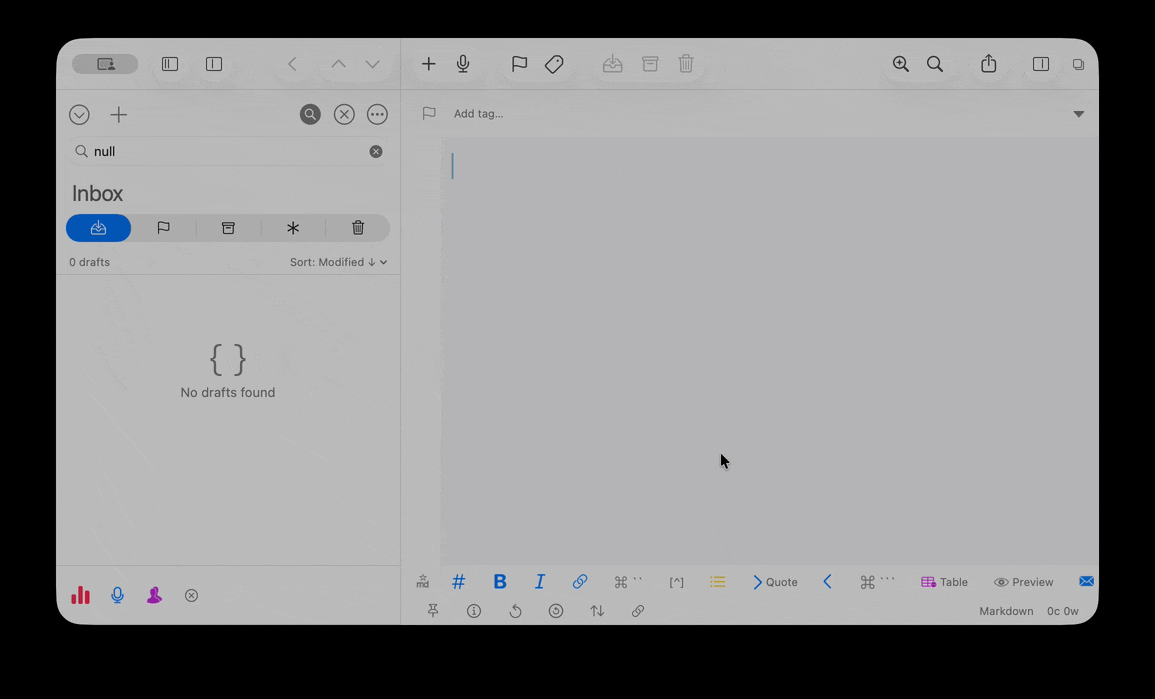Screen dimensions: 1155x699
Task: Open the tag icon in the top toolbar
Action: click(x=554, y=64)
